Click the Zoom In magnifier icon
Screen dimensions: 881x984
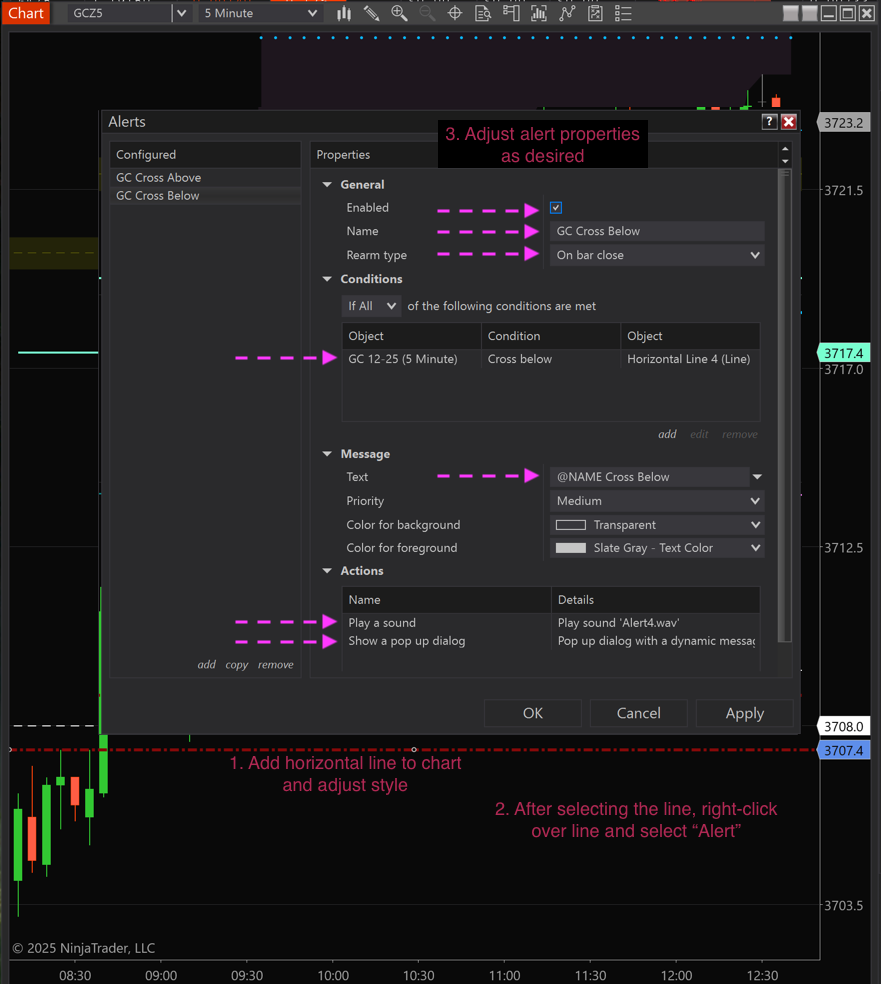coord(399,13)
